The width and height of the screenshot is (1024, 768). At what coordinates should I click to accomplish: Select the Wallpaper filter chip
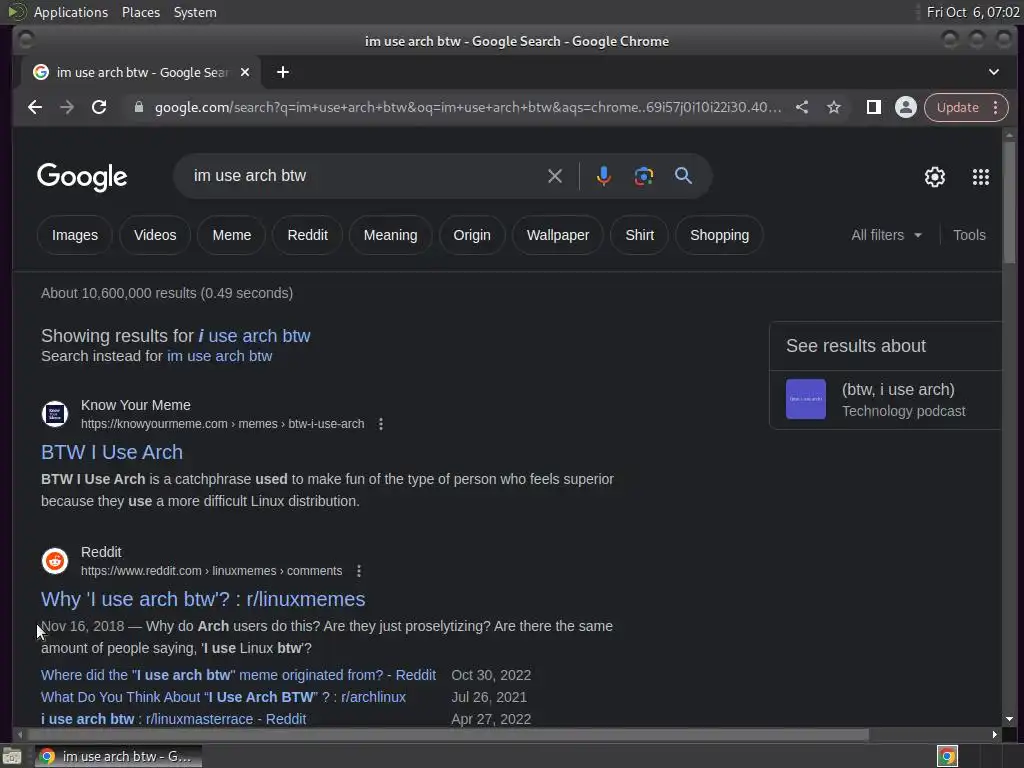[558, 235]
